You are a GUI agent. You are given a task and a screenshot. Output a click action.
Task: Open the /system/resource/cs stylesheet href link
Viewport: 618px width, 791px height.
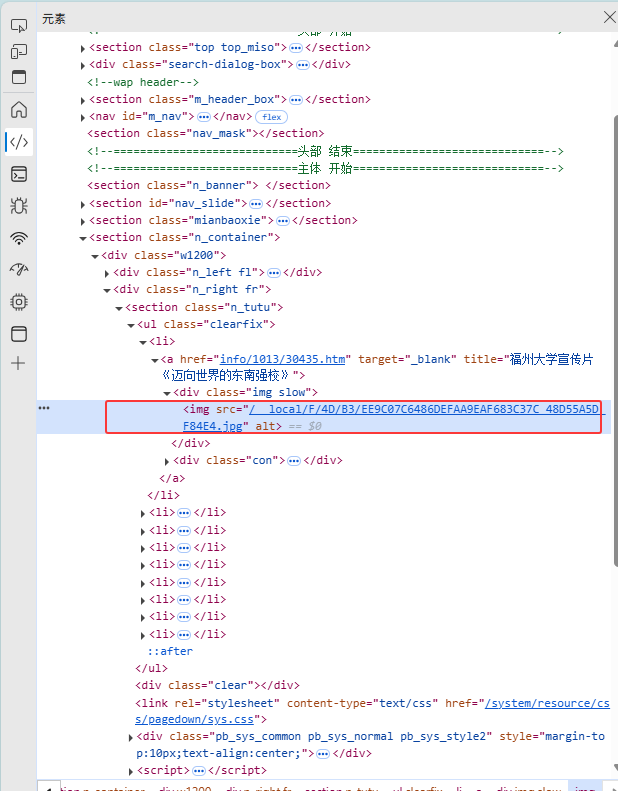[x=547, y=703]
